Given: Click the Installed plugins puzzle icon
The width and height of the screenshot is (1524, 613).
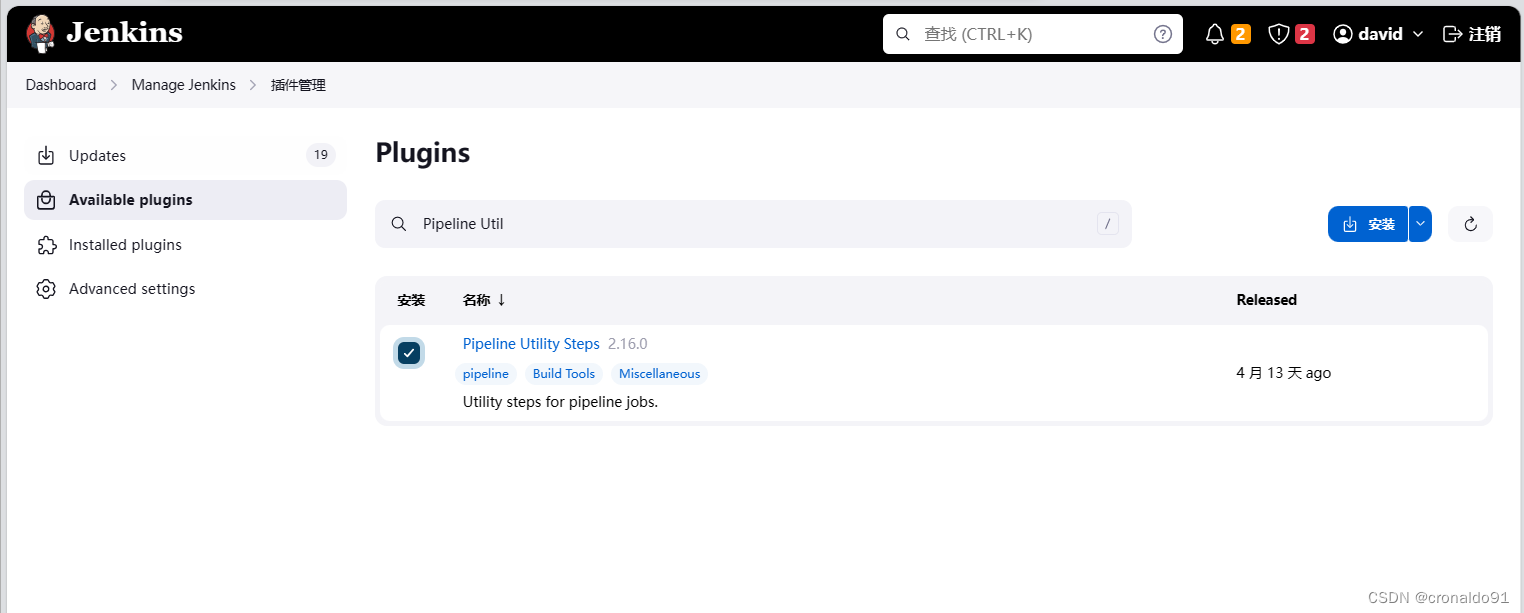Looking at the screenshot, I should pyautogui.click(x=46, y=244).
